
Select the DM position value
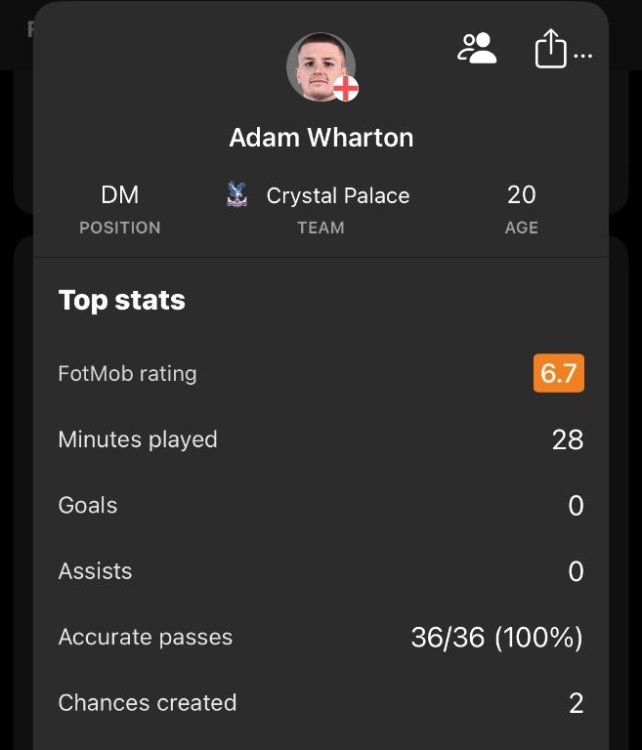[x=120, y=195]
